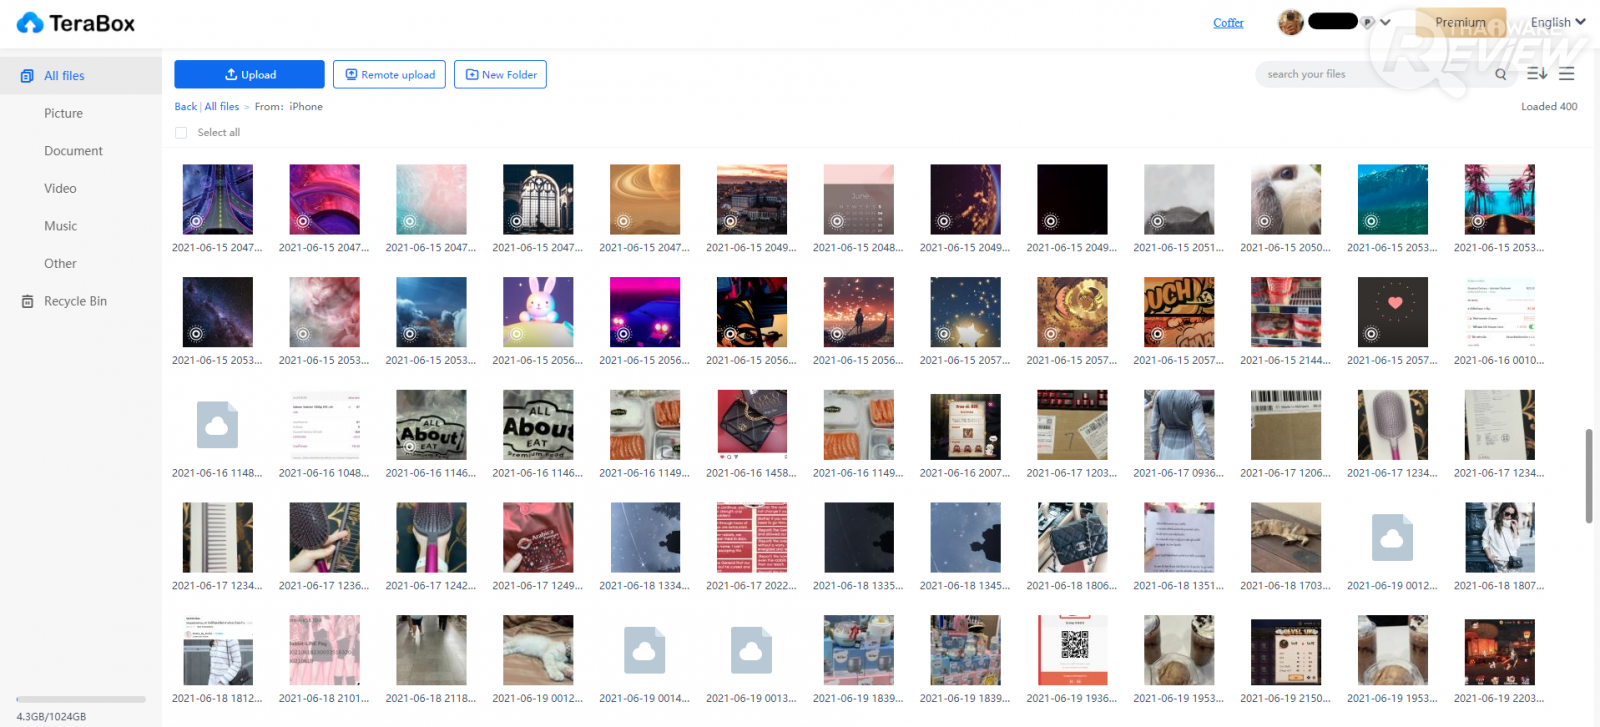Click the 4.3GB/1024GB storage text
Screen dimensions: 1600x727
pyautogui.click(x=51, y=717)
